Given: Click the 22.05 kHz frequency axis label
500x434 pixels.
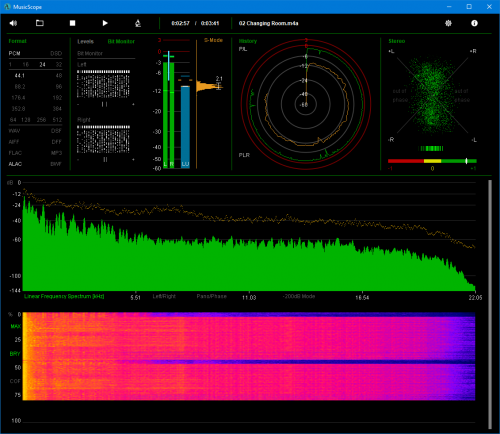Looking at the screenshot, I should click(x=475, y=297).
